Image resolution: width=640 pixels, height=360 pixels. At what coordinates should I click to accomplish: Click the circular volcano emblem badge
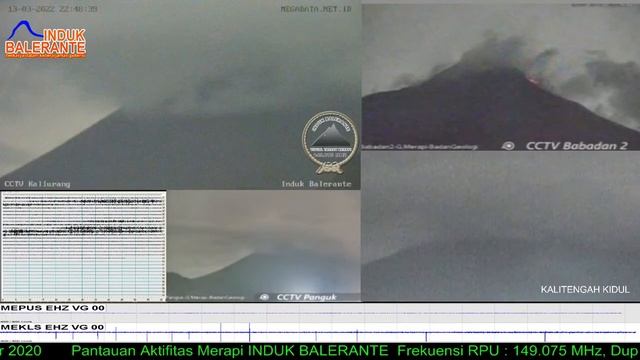[x=330, y=142]
